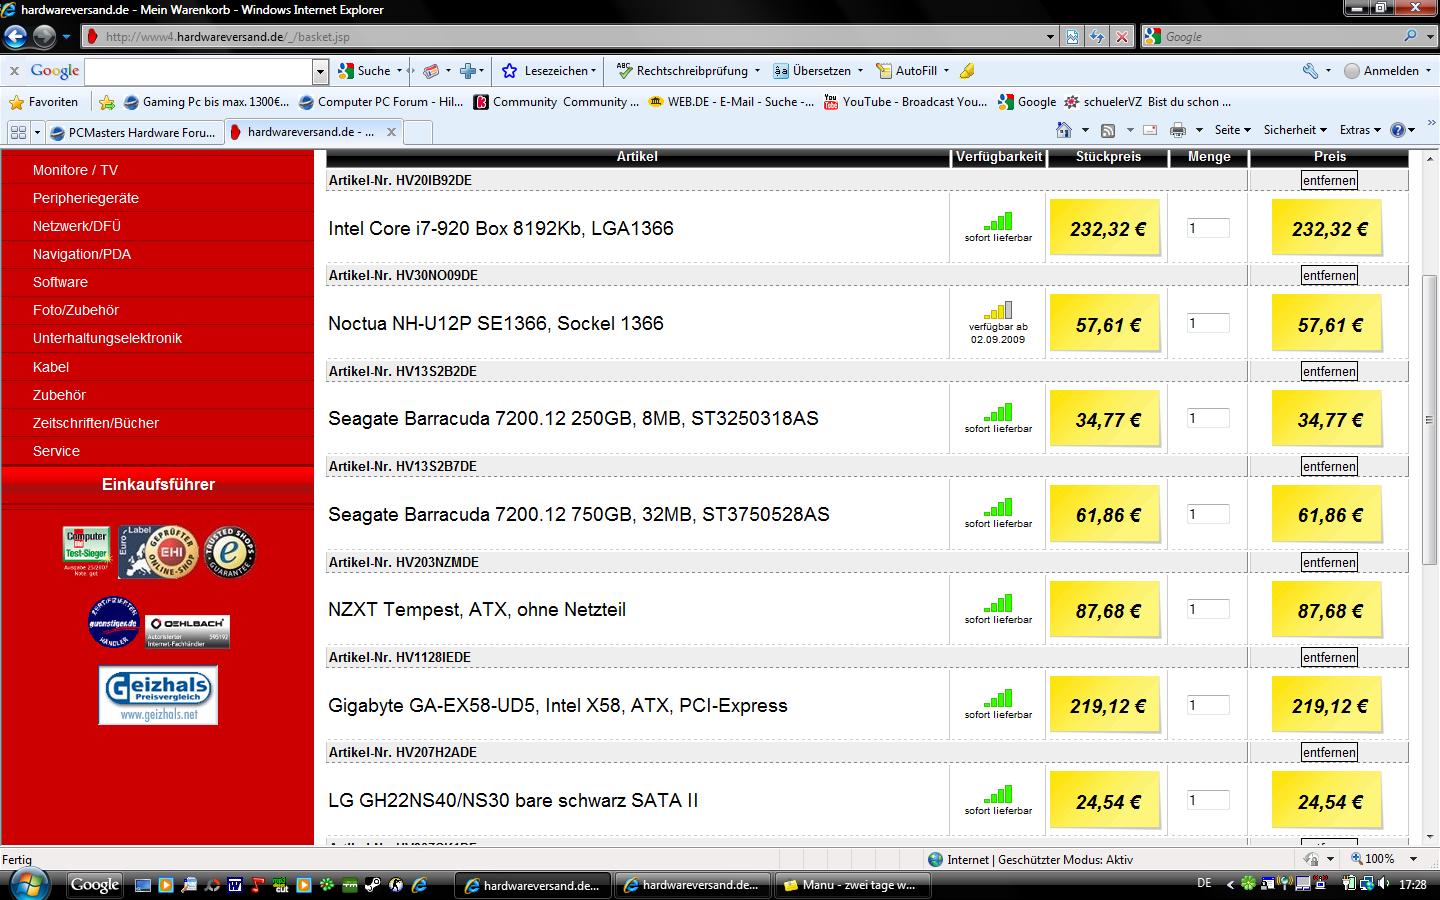
Task: Click the search magnifier in Google search box
Action: pos(1410,36)
